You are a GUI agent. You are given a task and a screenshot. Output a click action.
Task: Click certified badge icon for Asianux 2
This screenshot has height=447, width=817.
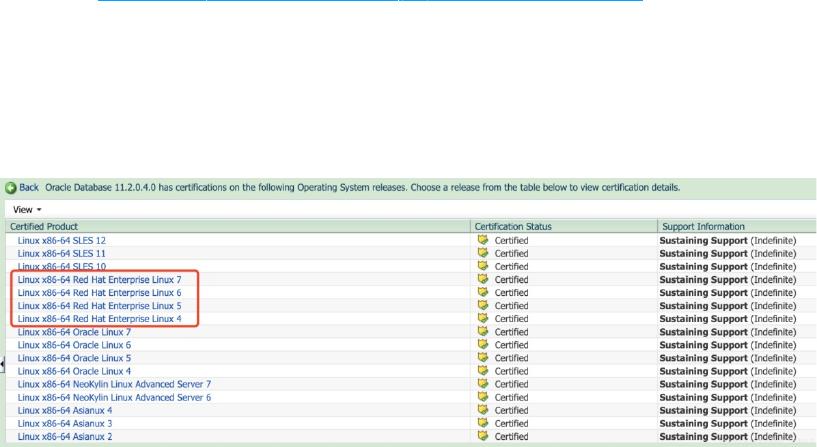coord(483,436)
